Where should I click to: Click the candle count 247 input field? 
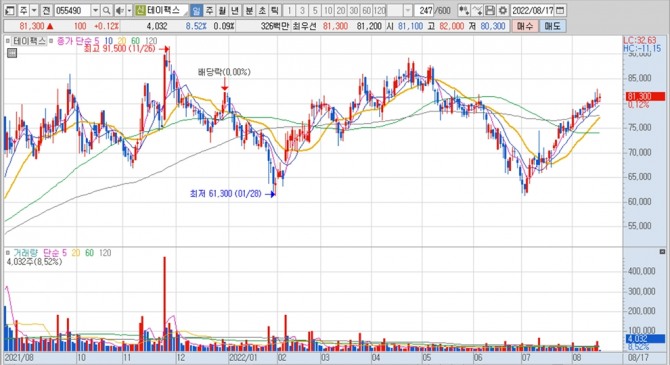pos(423,10)
